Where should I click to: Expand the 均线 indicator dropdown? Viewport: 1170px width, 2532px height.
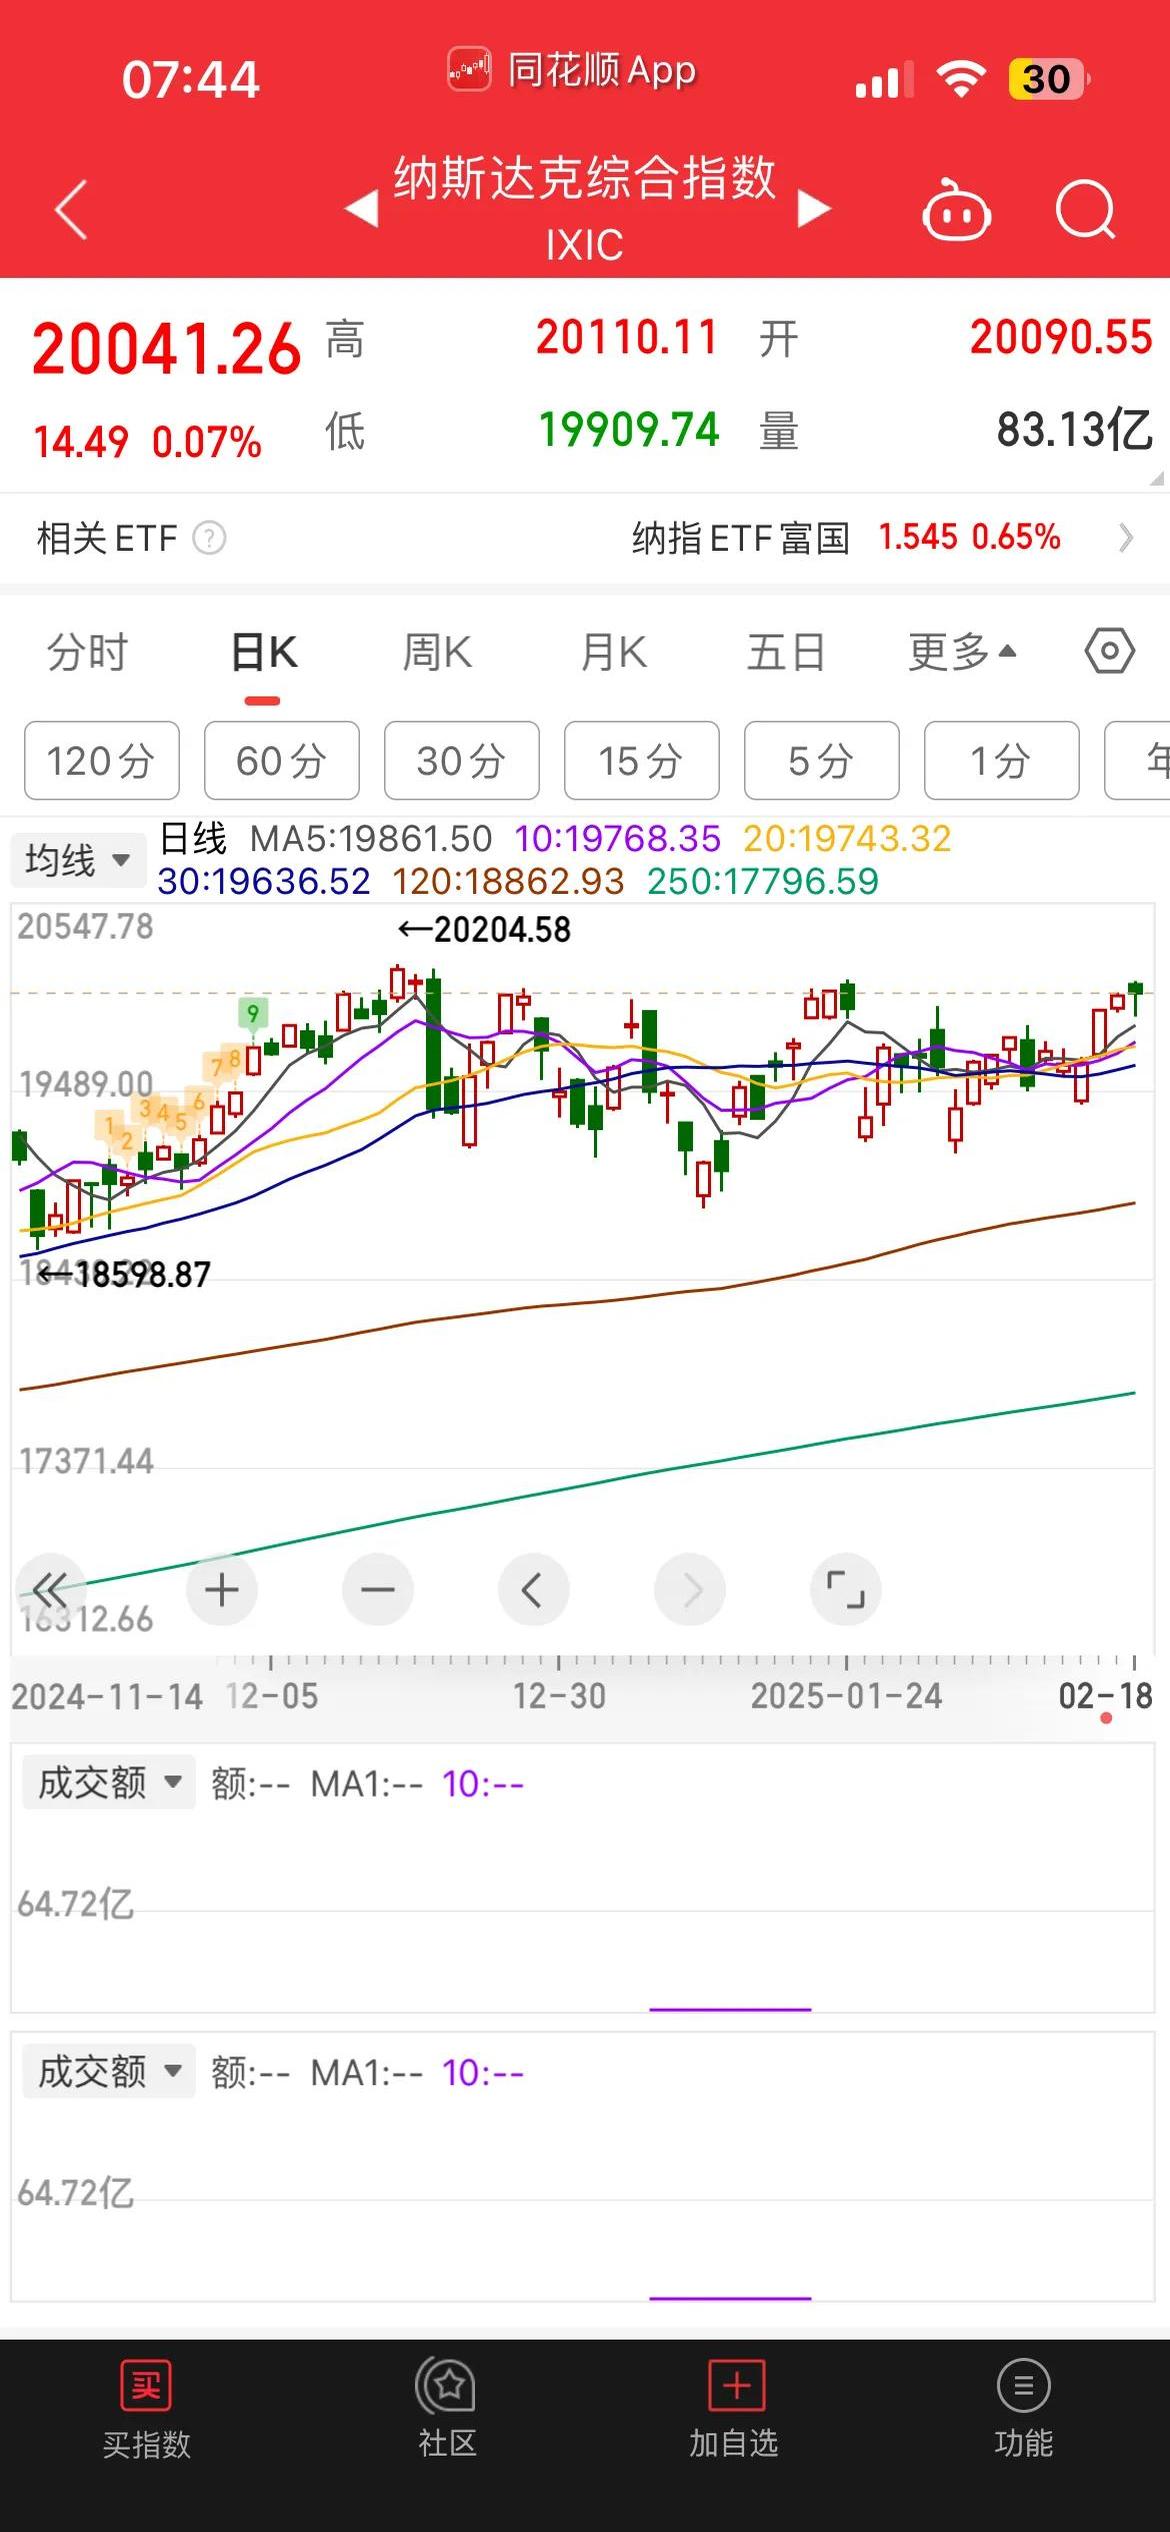[x=78, y=860]
